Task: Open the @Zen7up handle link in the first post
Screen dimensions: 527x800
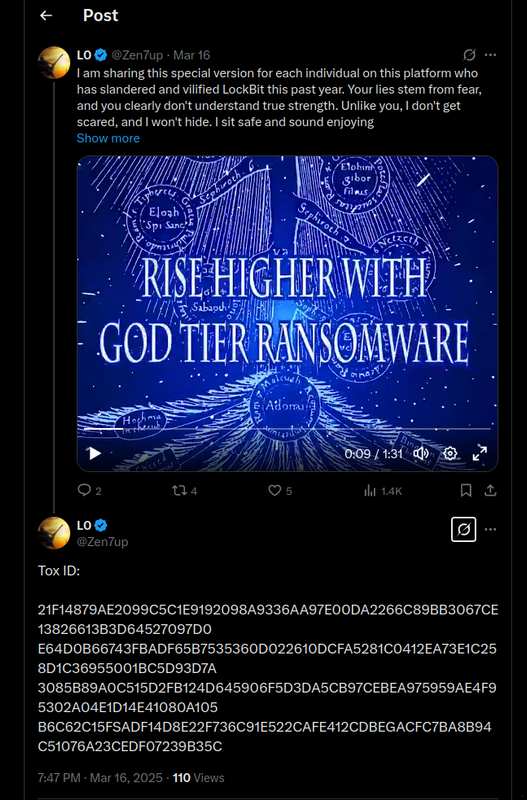Action: 137,55
